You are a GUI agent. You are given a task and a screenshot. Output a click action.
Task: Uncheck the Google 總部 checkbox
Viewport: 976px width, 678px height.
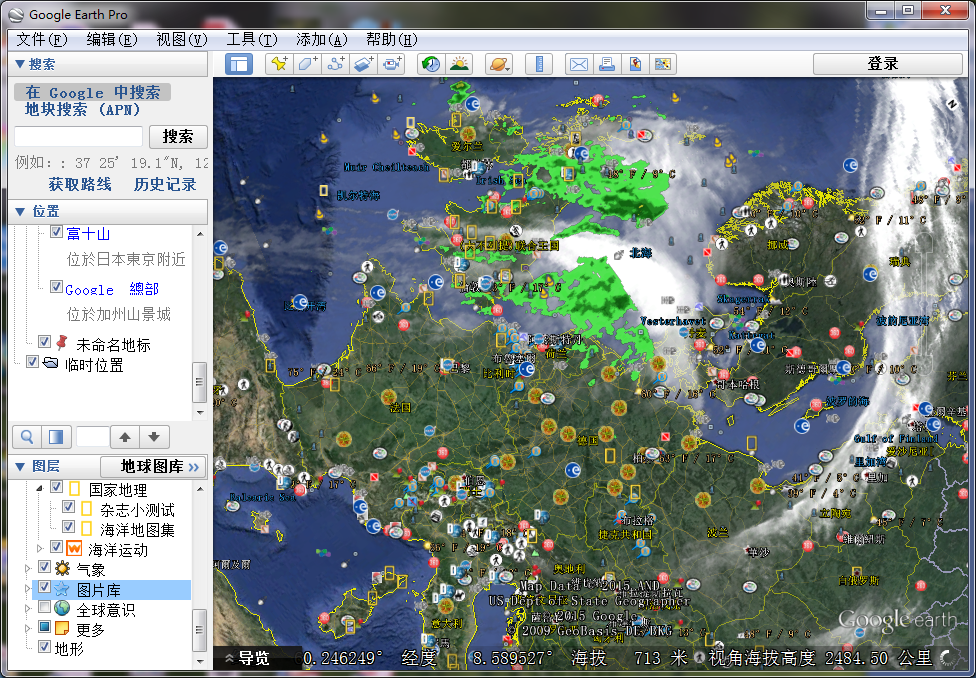pyautogui.click(x=56, y=287)
